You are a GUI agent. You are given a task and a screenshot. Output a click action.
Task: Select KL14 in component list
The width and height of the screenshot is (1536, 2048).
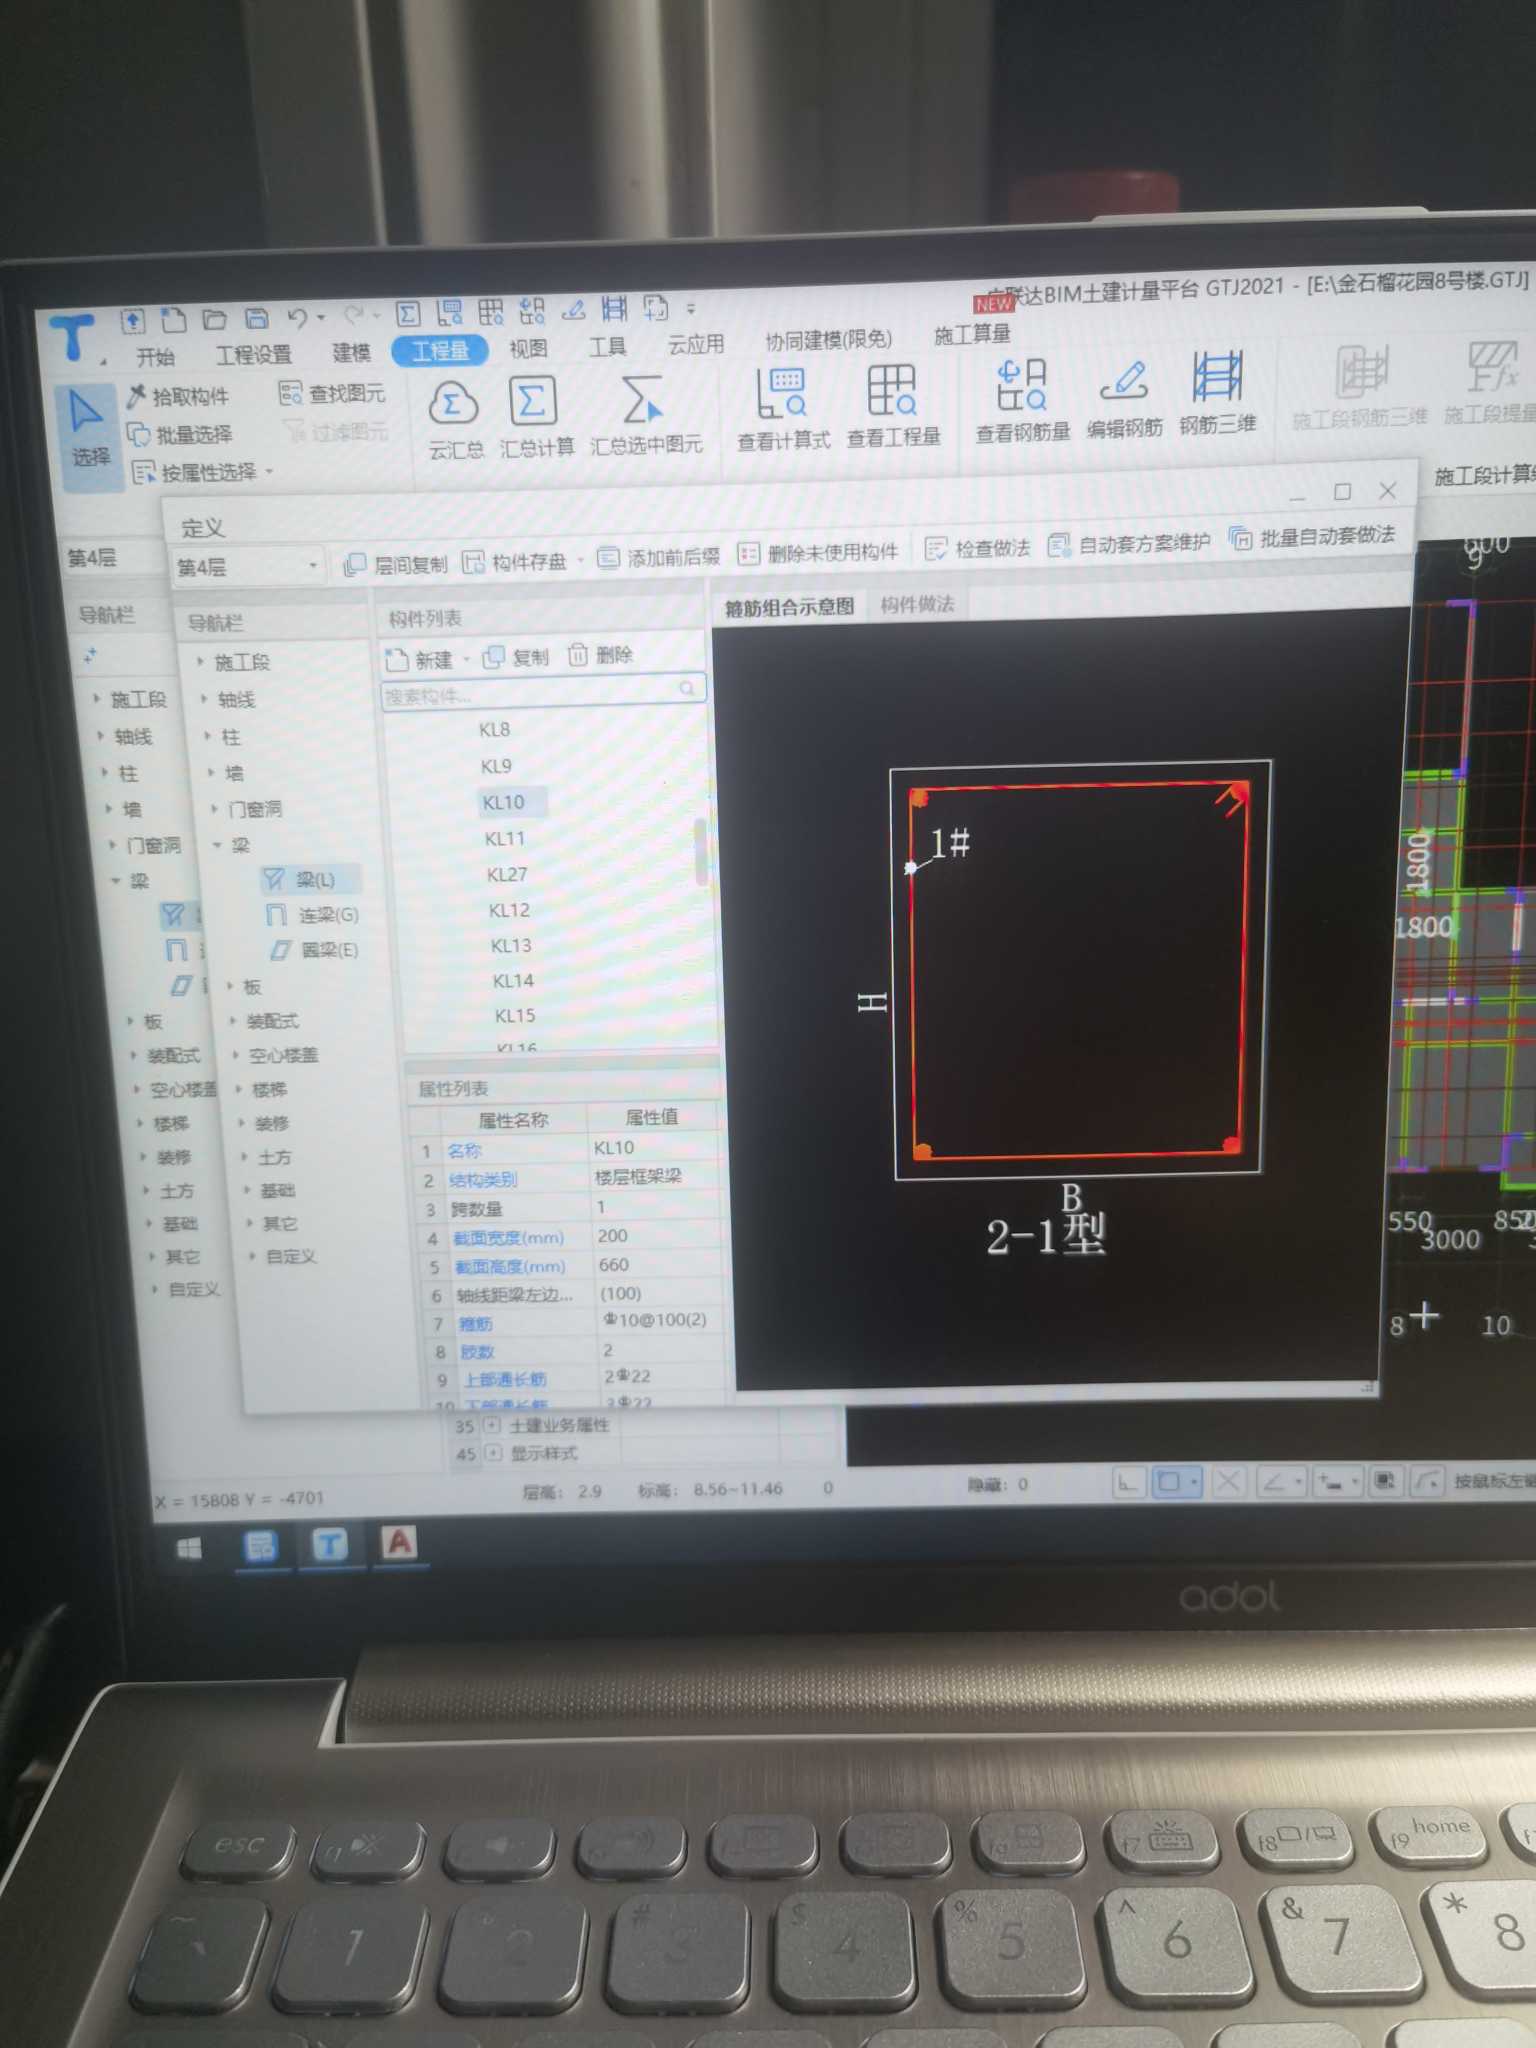(x=513, y=981)
